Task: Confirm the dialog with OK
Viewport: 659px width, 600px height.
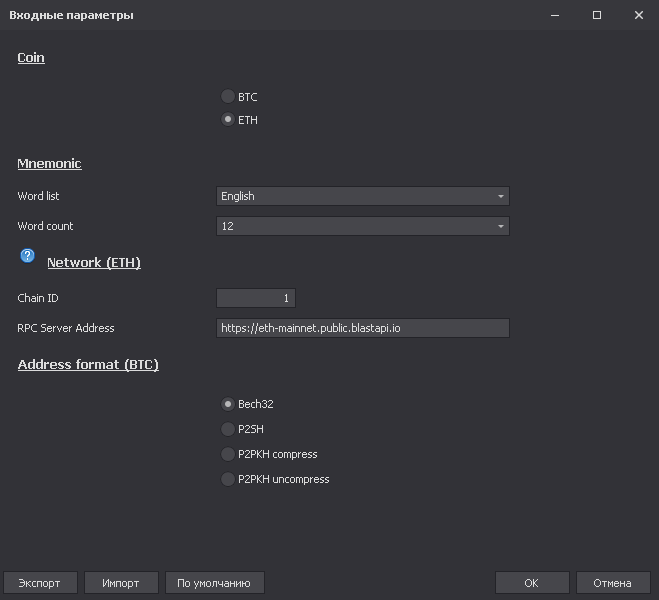Action: [x=532, y=583]
